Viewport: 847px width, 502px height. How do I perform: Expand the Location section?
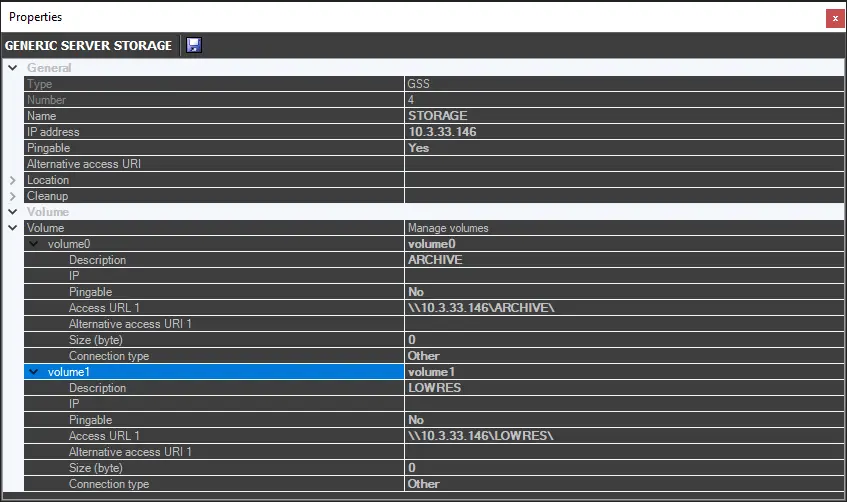13,180
